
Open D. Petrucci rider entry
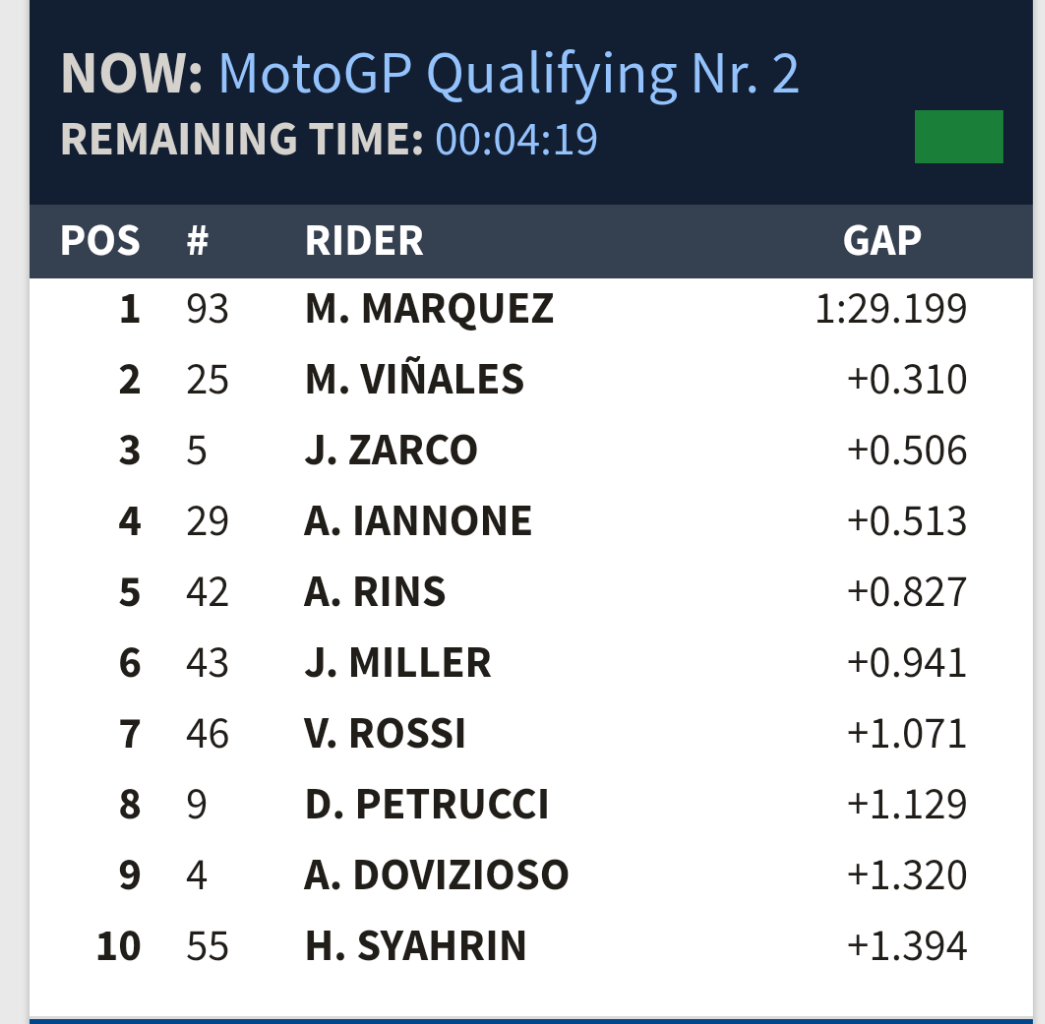pos(427,805)
